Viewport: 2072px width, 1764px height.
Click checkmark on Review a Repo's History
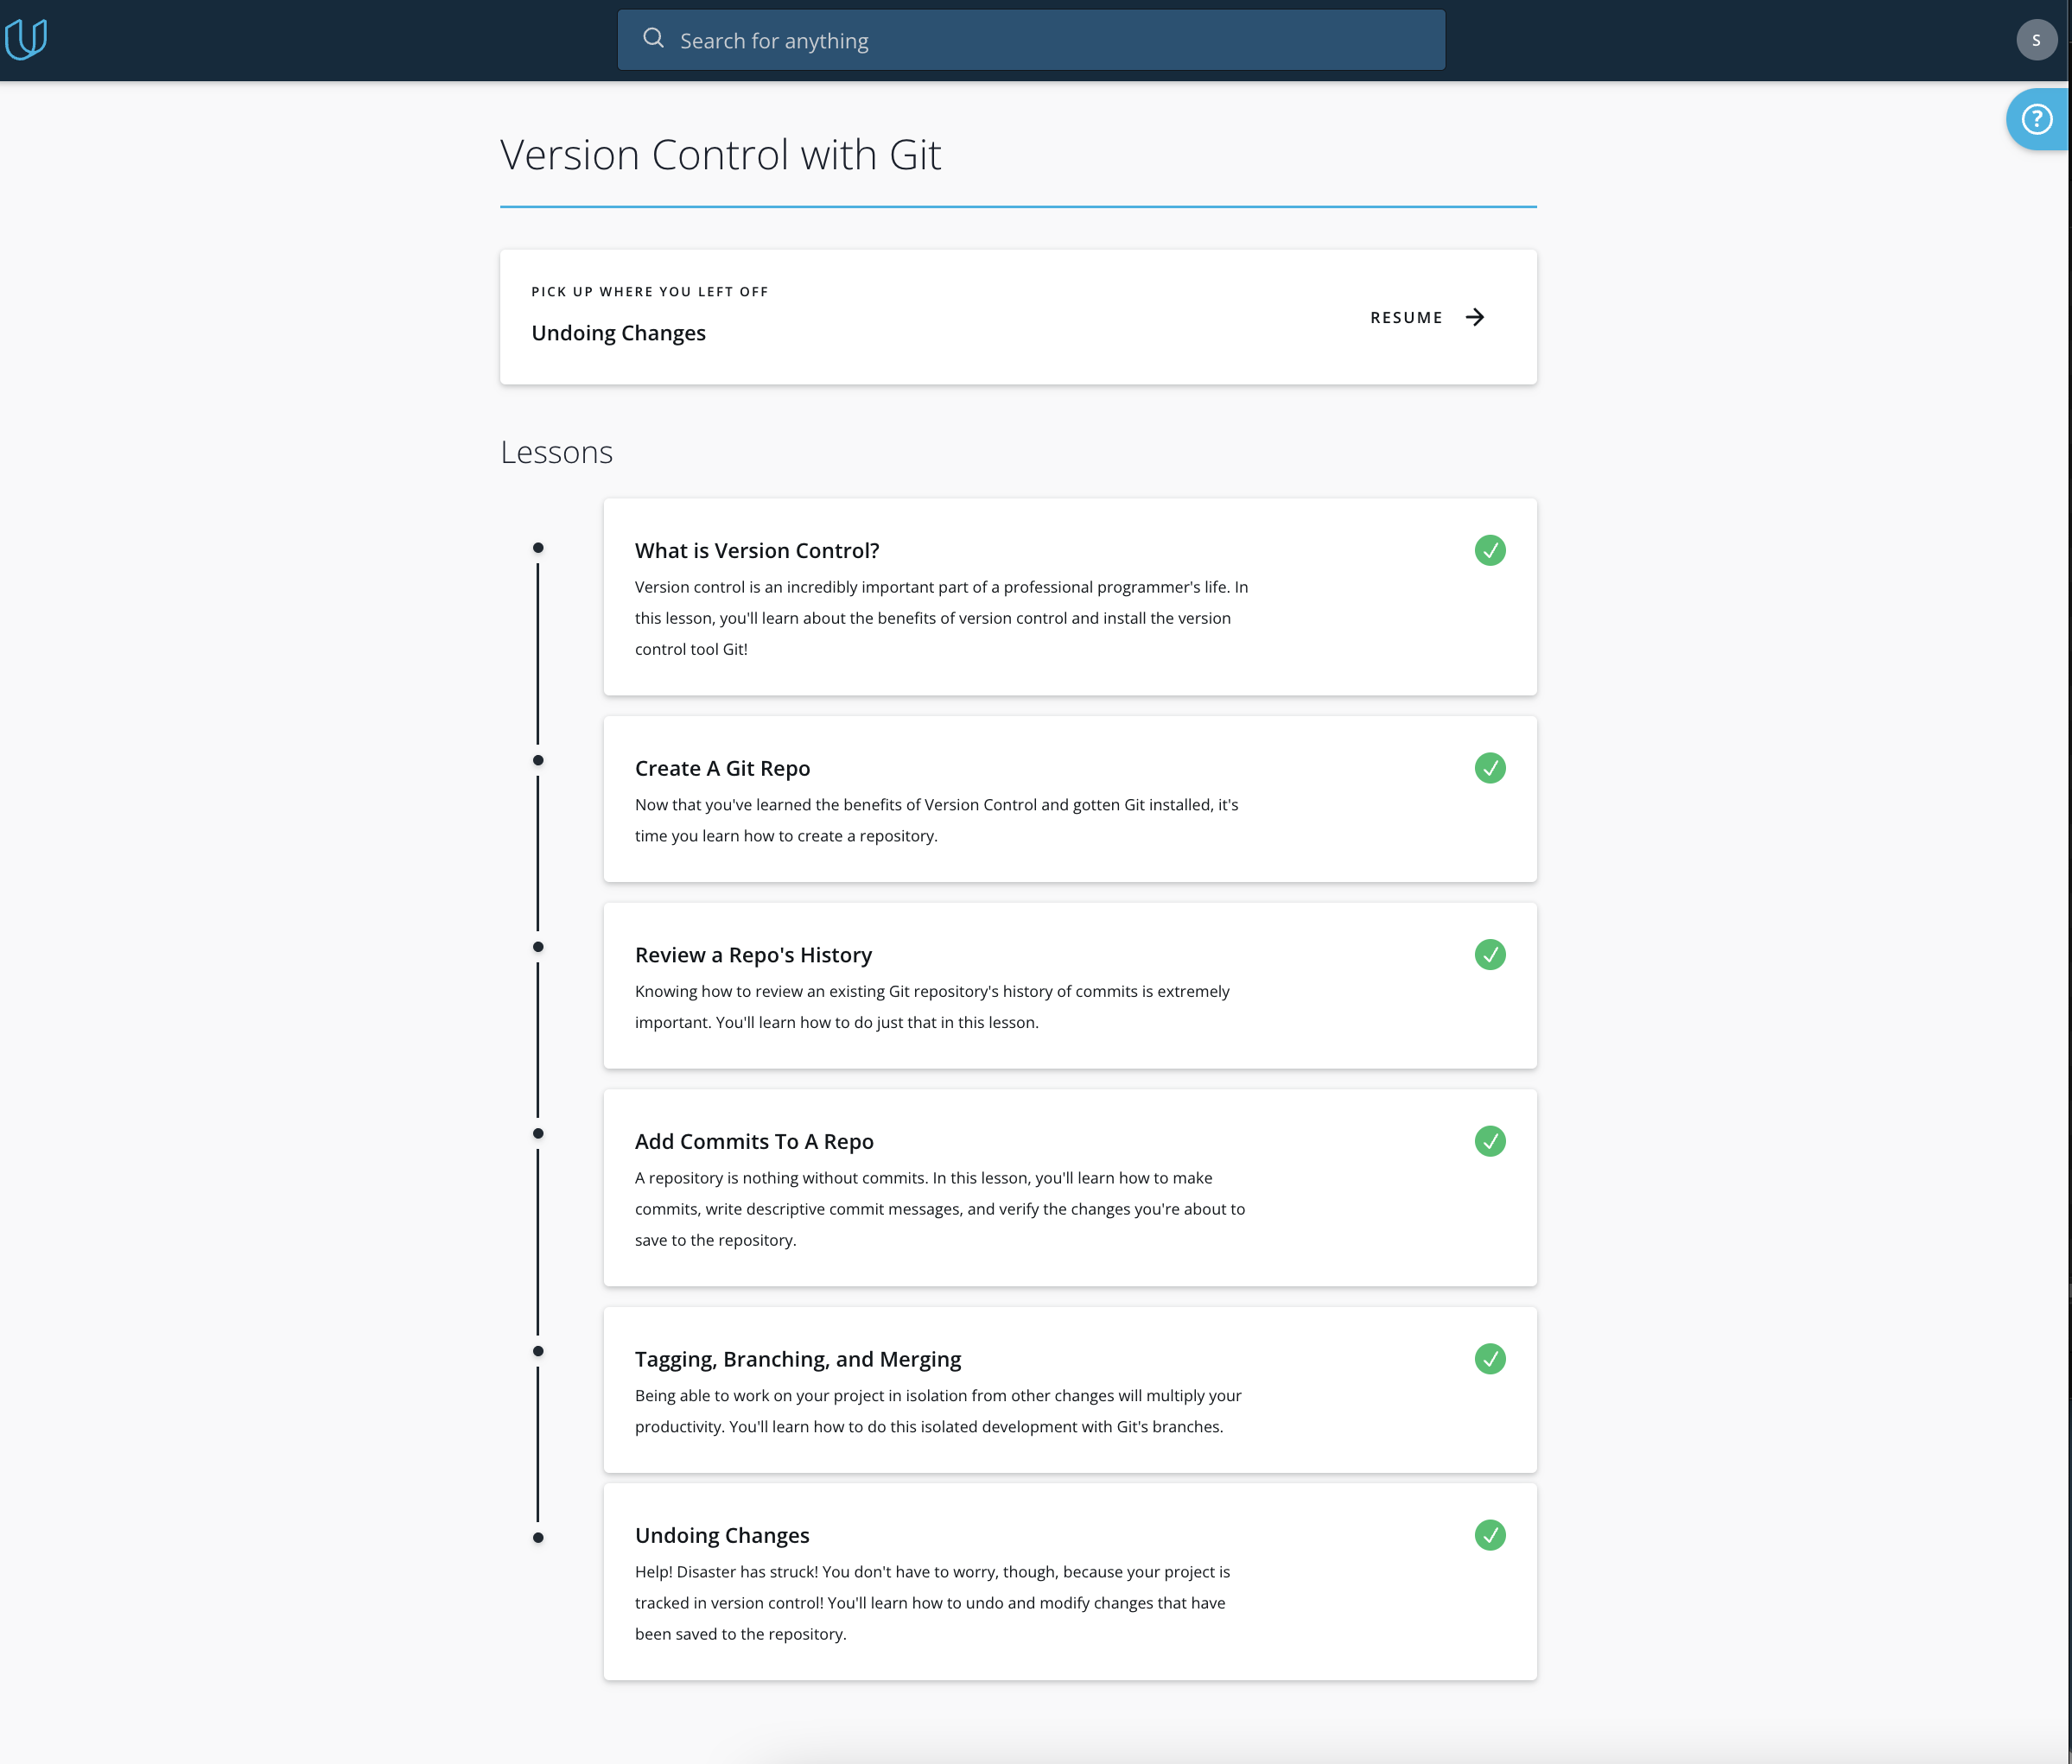pyautogui.click(x=1490, y=954)
